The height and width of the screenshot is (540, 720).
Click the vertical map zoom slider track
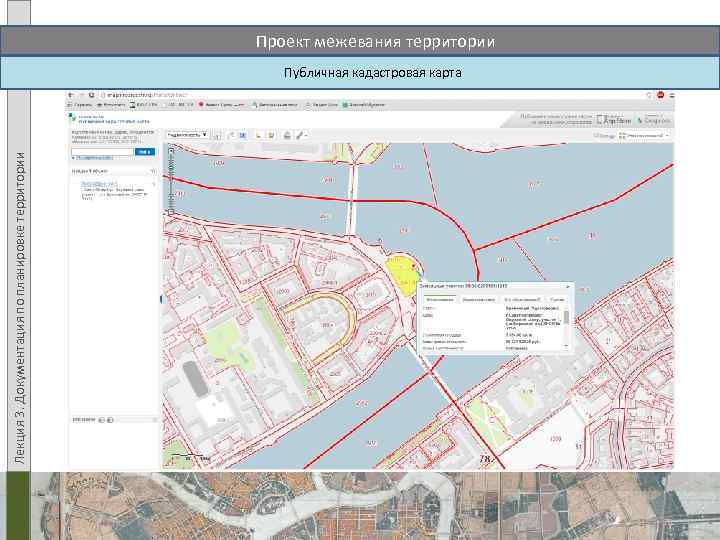pos(171,181)
